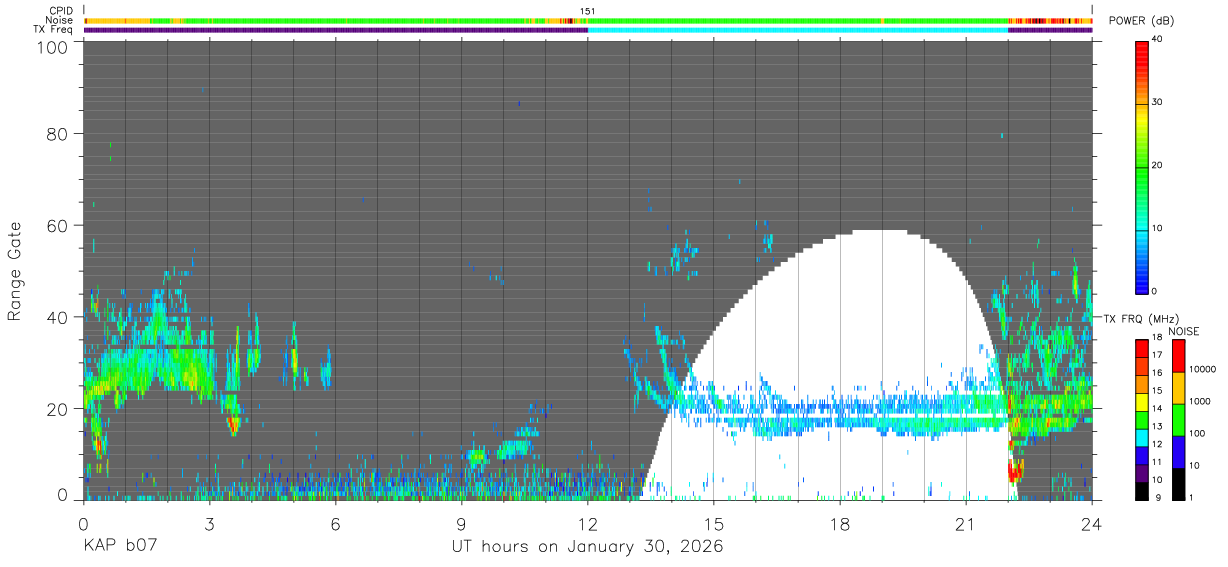
Task: Click the '60' range gate tick label
Action: tap(56, 225)
